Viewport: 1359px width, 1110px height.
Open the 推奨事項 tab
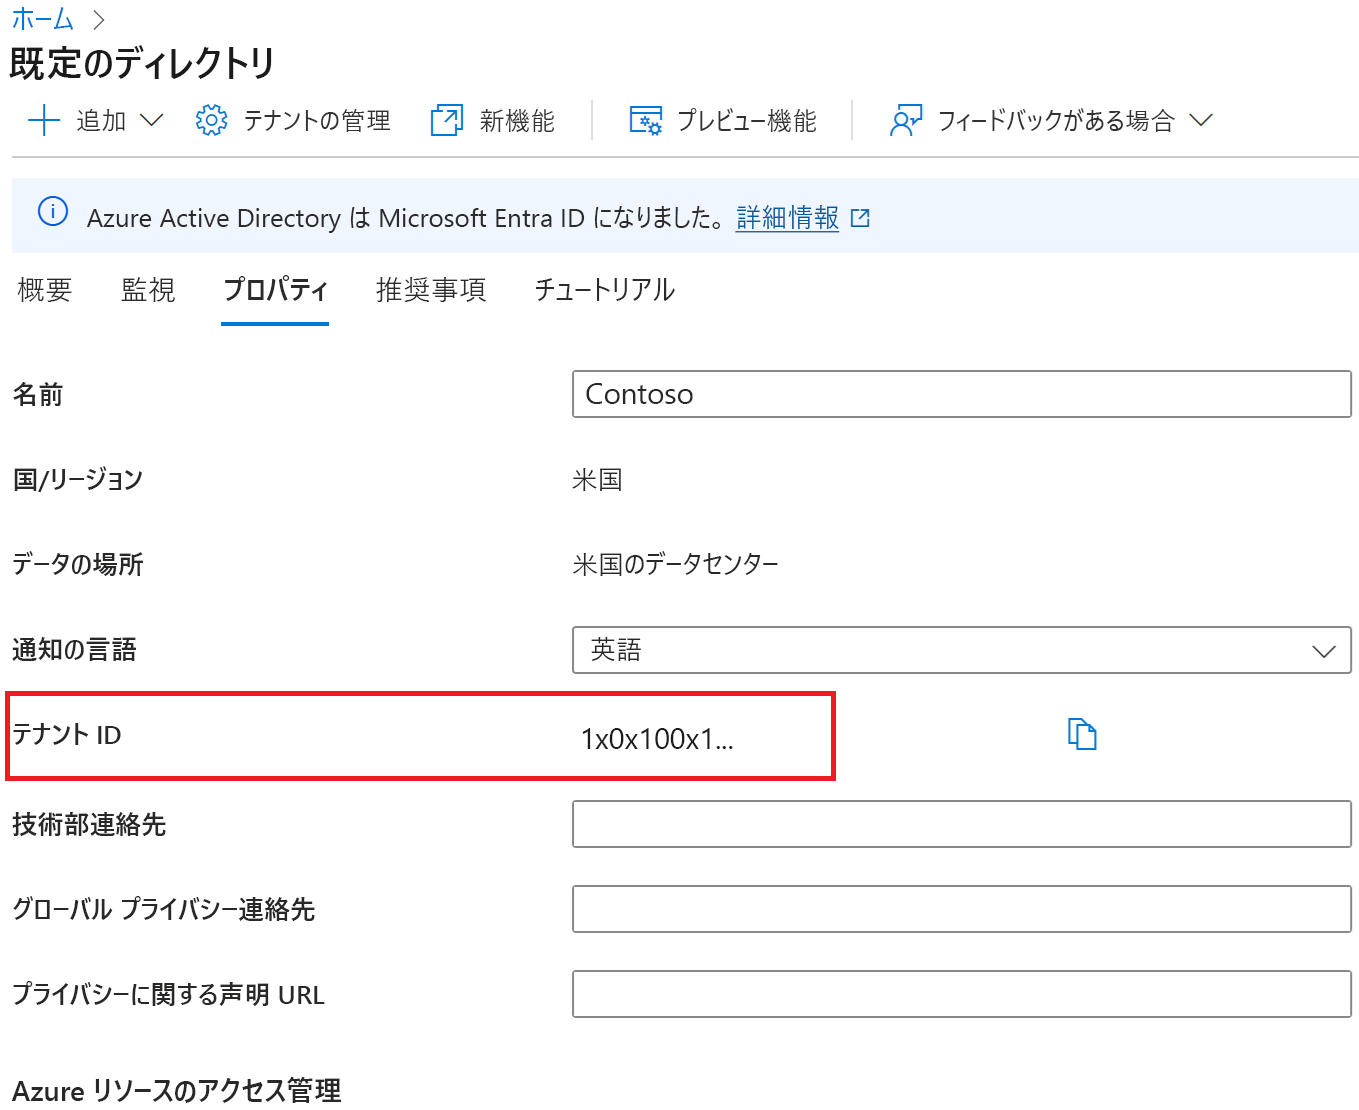pyautogui.click(x=431, y=290)
